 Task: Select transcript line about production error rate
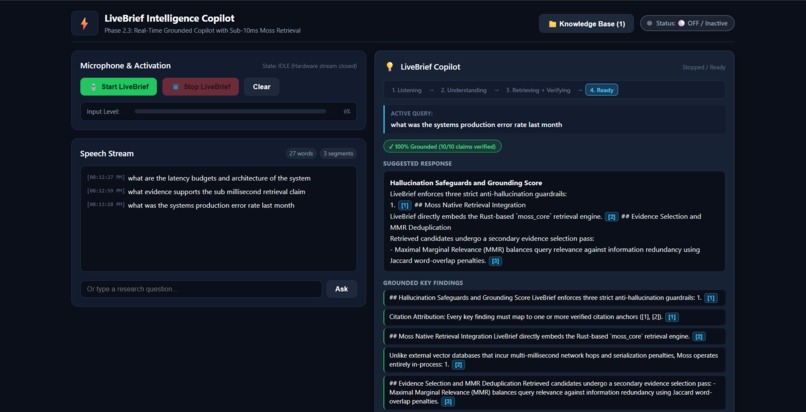(211, 205)
